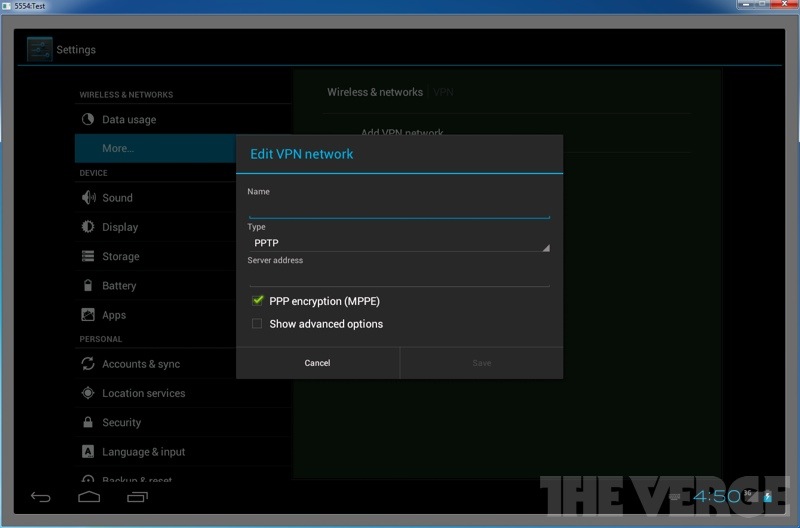Select the Apps icon in sidebar
The width and height of the screenshot is (800, 528).
point(88,315)
